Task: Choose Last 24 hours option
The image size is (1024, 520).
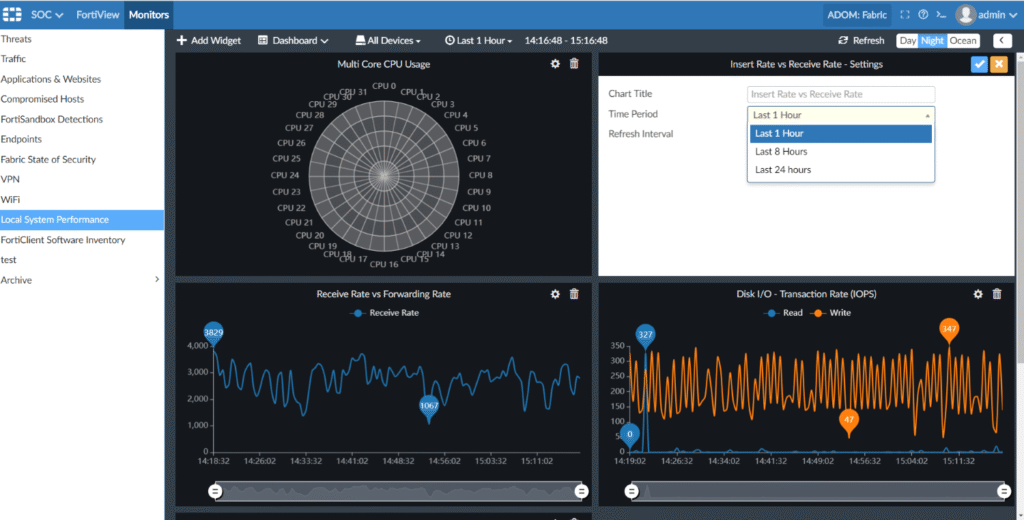Action: coord(783,170)
